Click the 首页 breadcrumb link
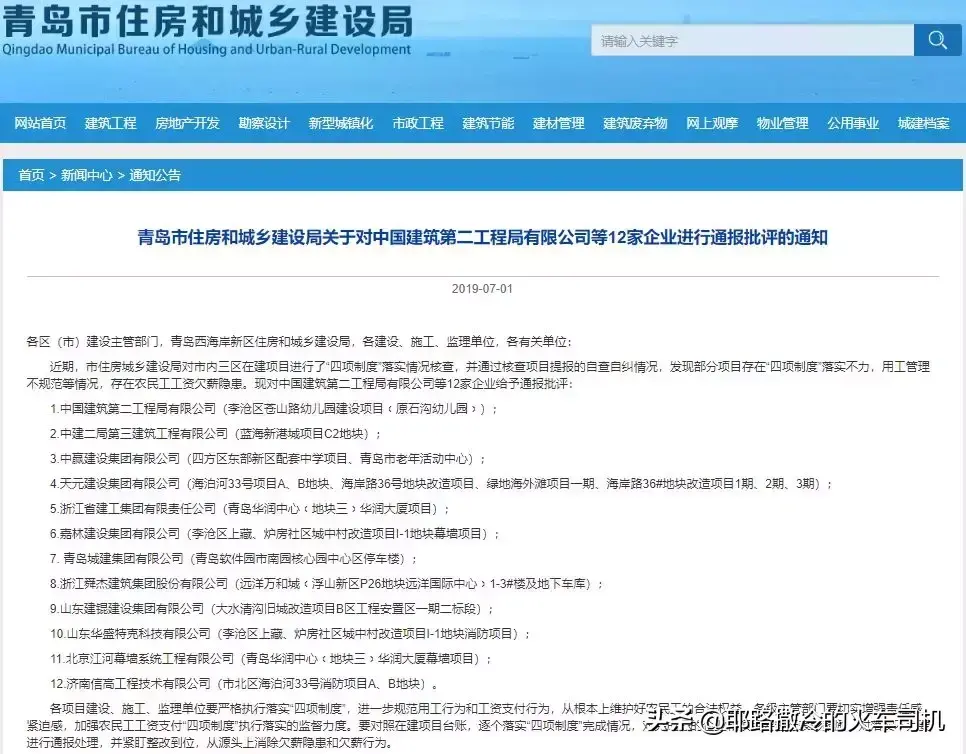966x754 pixels. tap(31, 175)
